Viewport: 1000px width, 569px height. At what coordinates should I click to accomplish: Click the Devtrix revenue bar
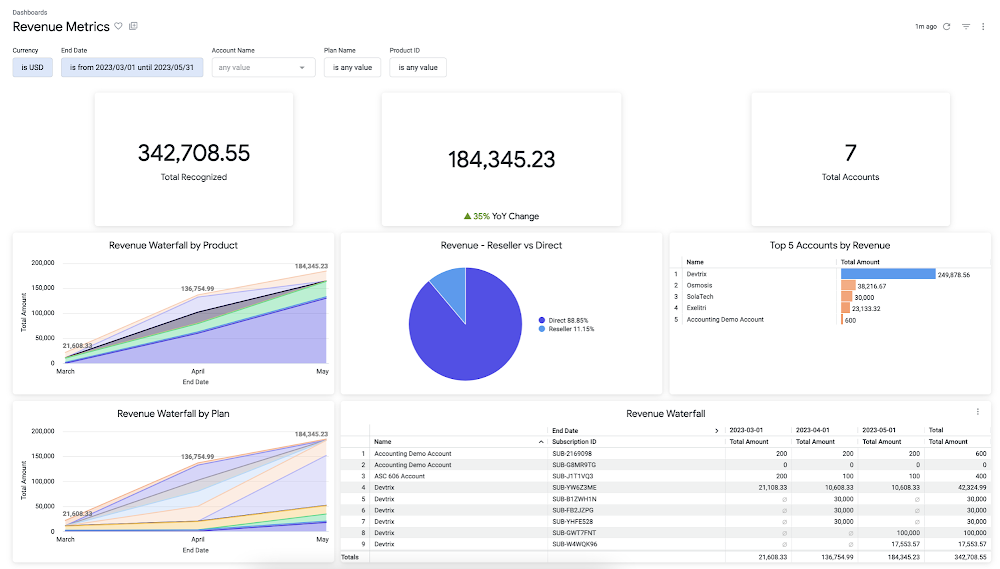click(x=888, y=274)
